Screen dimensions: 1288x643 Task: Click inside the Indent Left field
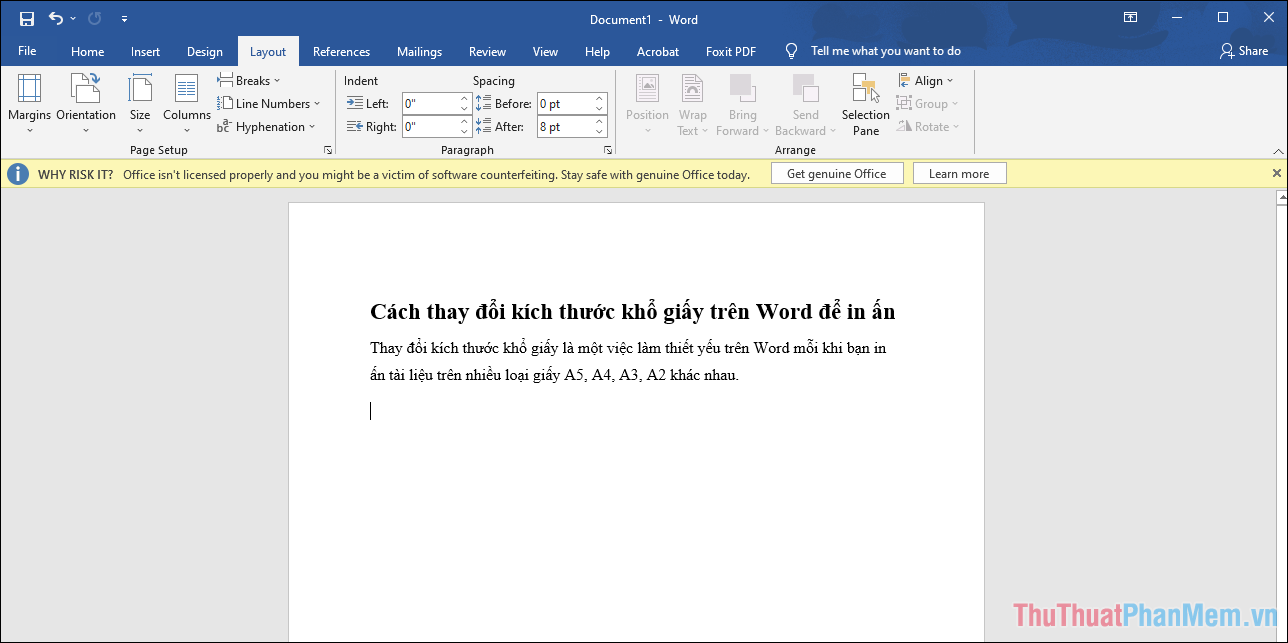click(x=430, y=103)
